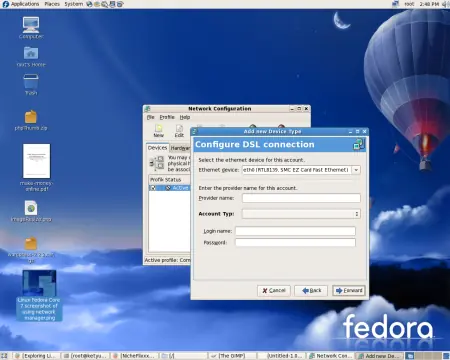The image size is (450, 360).
Task: Open the Account Type dropdown
Action: pyautogui.click(x=301, y=214)
